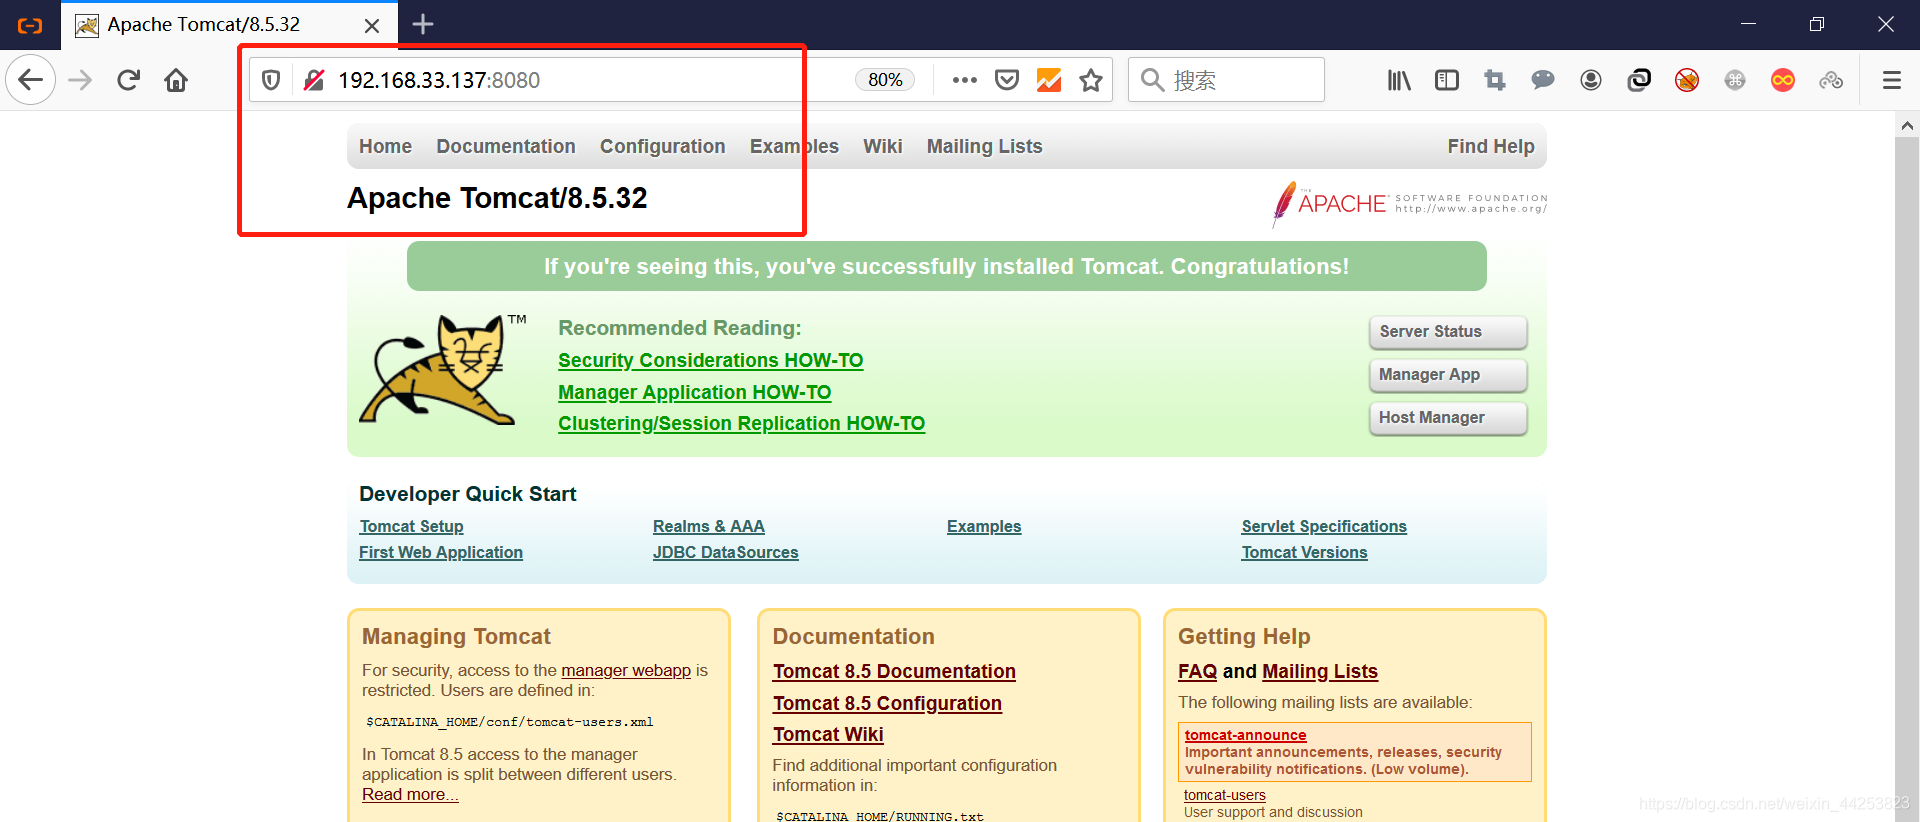Click Find Help in the nav bar

pos(1491,146)
